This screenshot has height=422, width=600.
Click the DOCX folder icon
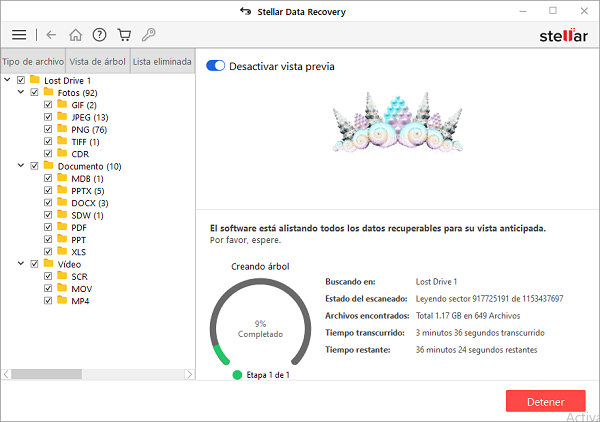pyautogui.click(x=62, y=202)
